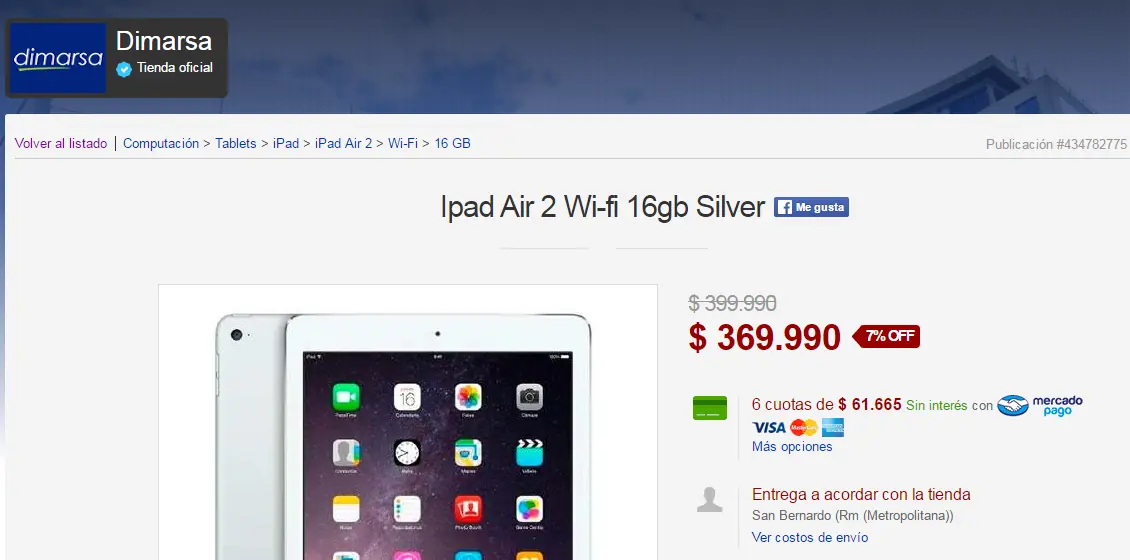Click the MasterCard logo
Screen dimensions: 1130x560
(804, 427)
